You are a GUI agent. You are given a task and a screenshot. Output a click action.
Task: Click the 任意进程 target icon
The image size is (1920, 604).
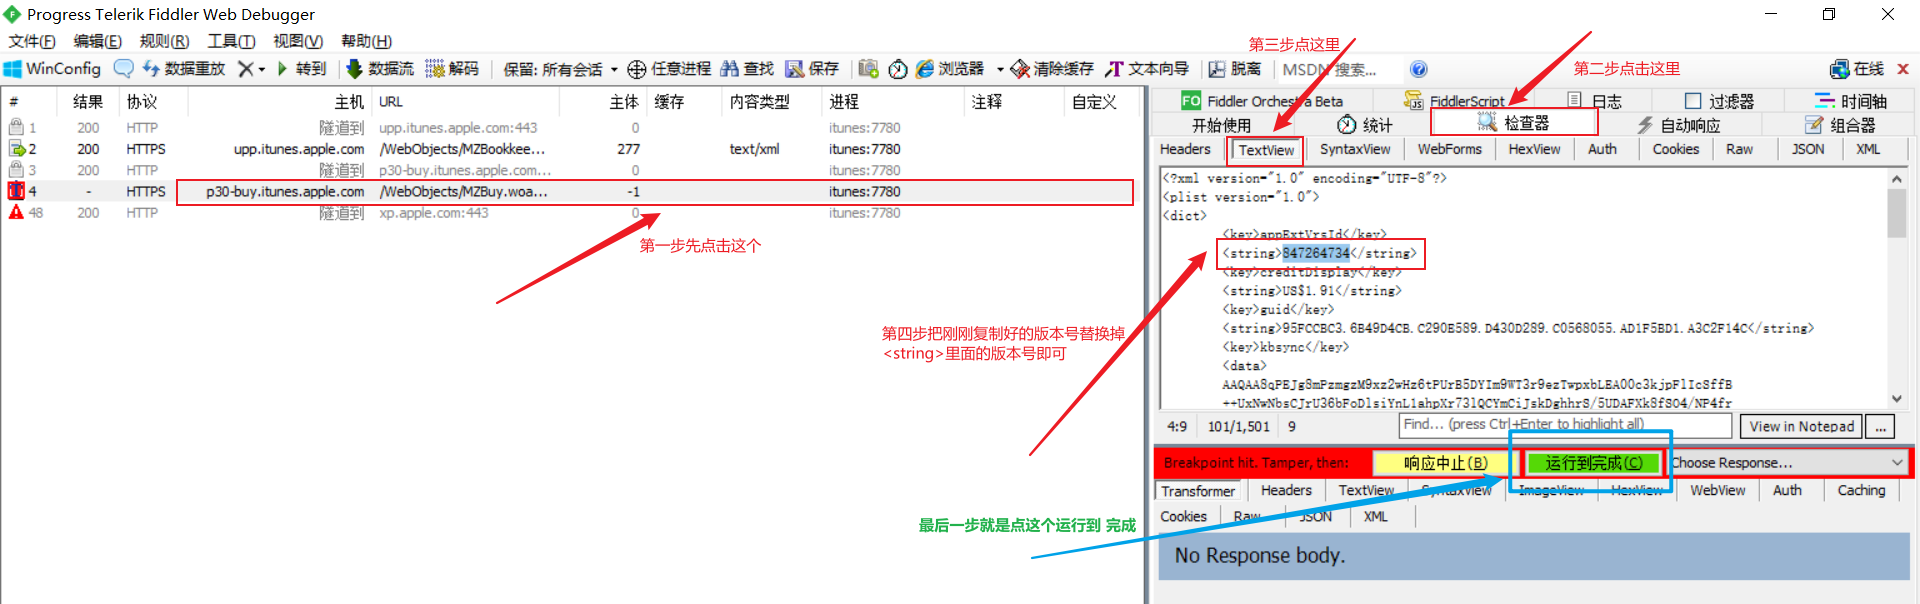(x=636, y=69)
